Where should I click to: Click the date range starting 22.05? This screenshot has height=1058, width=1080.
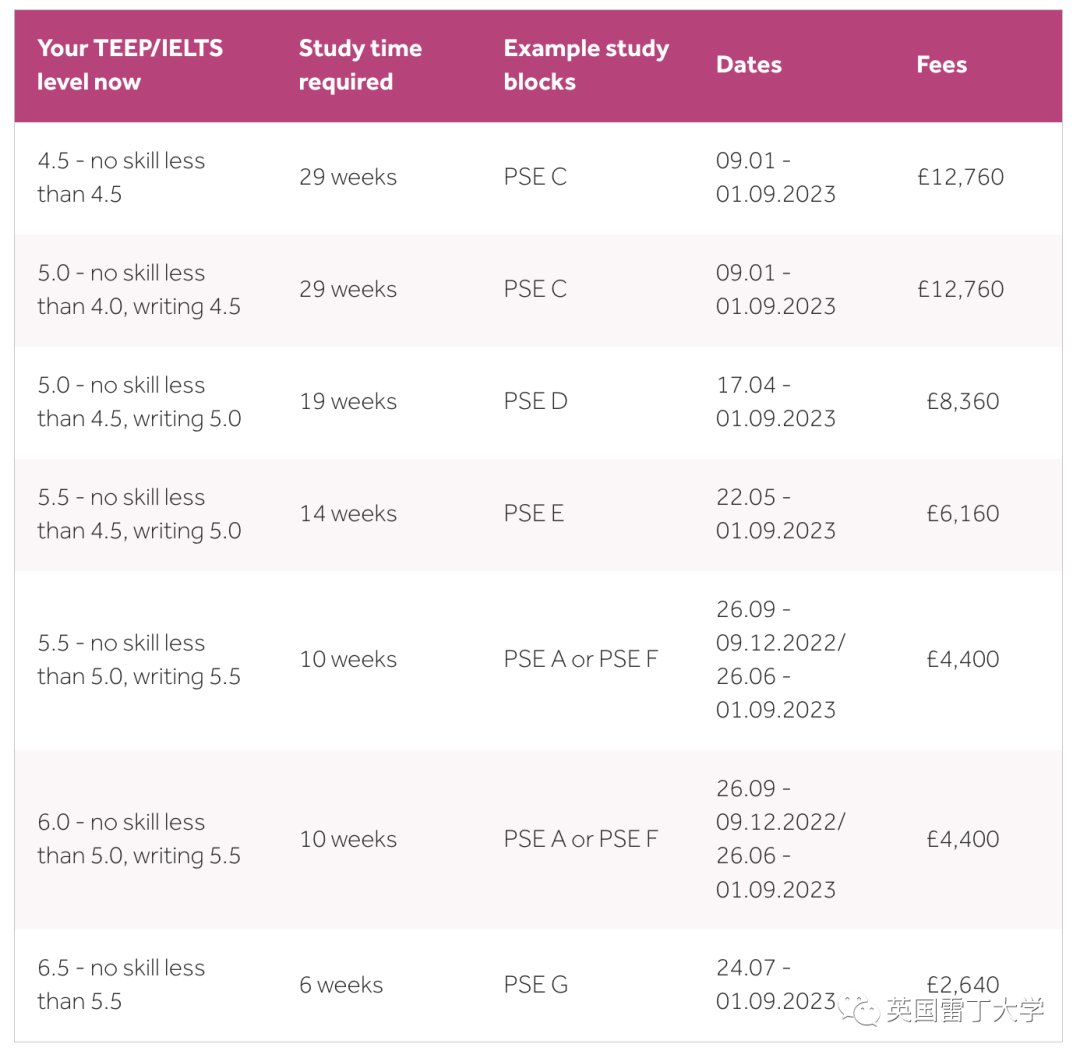775,514
